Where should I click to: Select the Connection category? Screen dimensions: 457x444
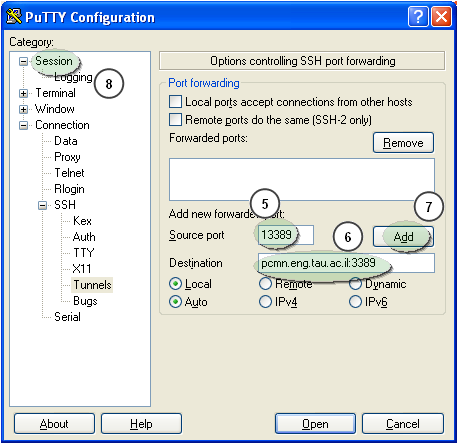pyautogui.click(x=62, y=125)
